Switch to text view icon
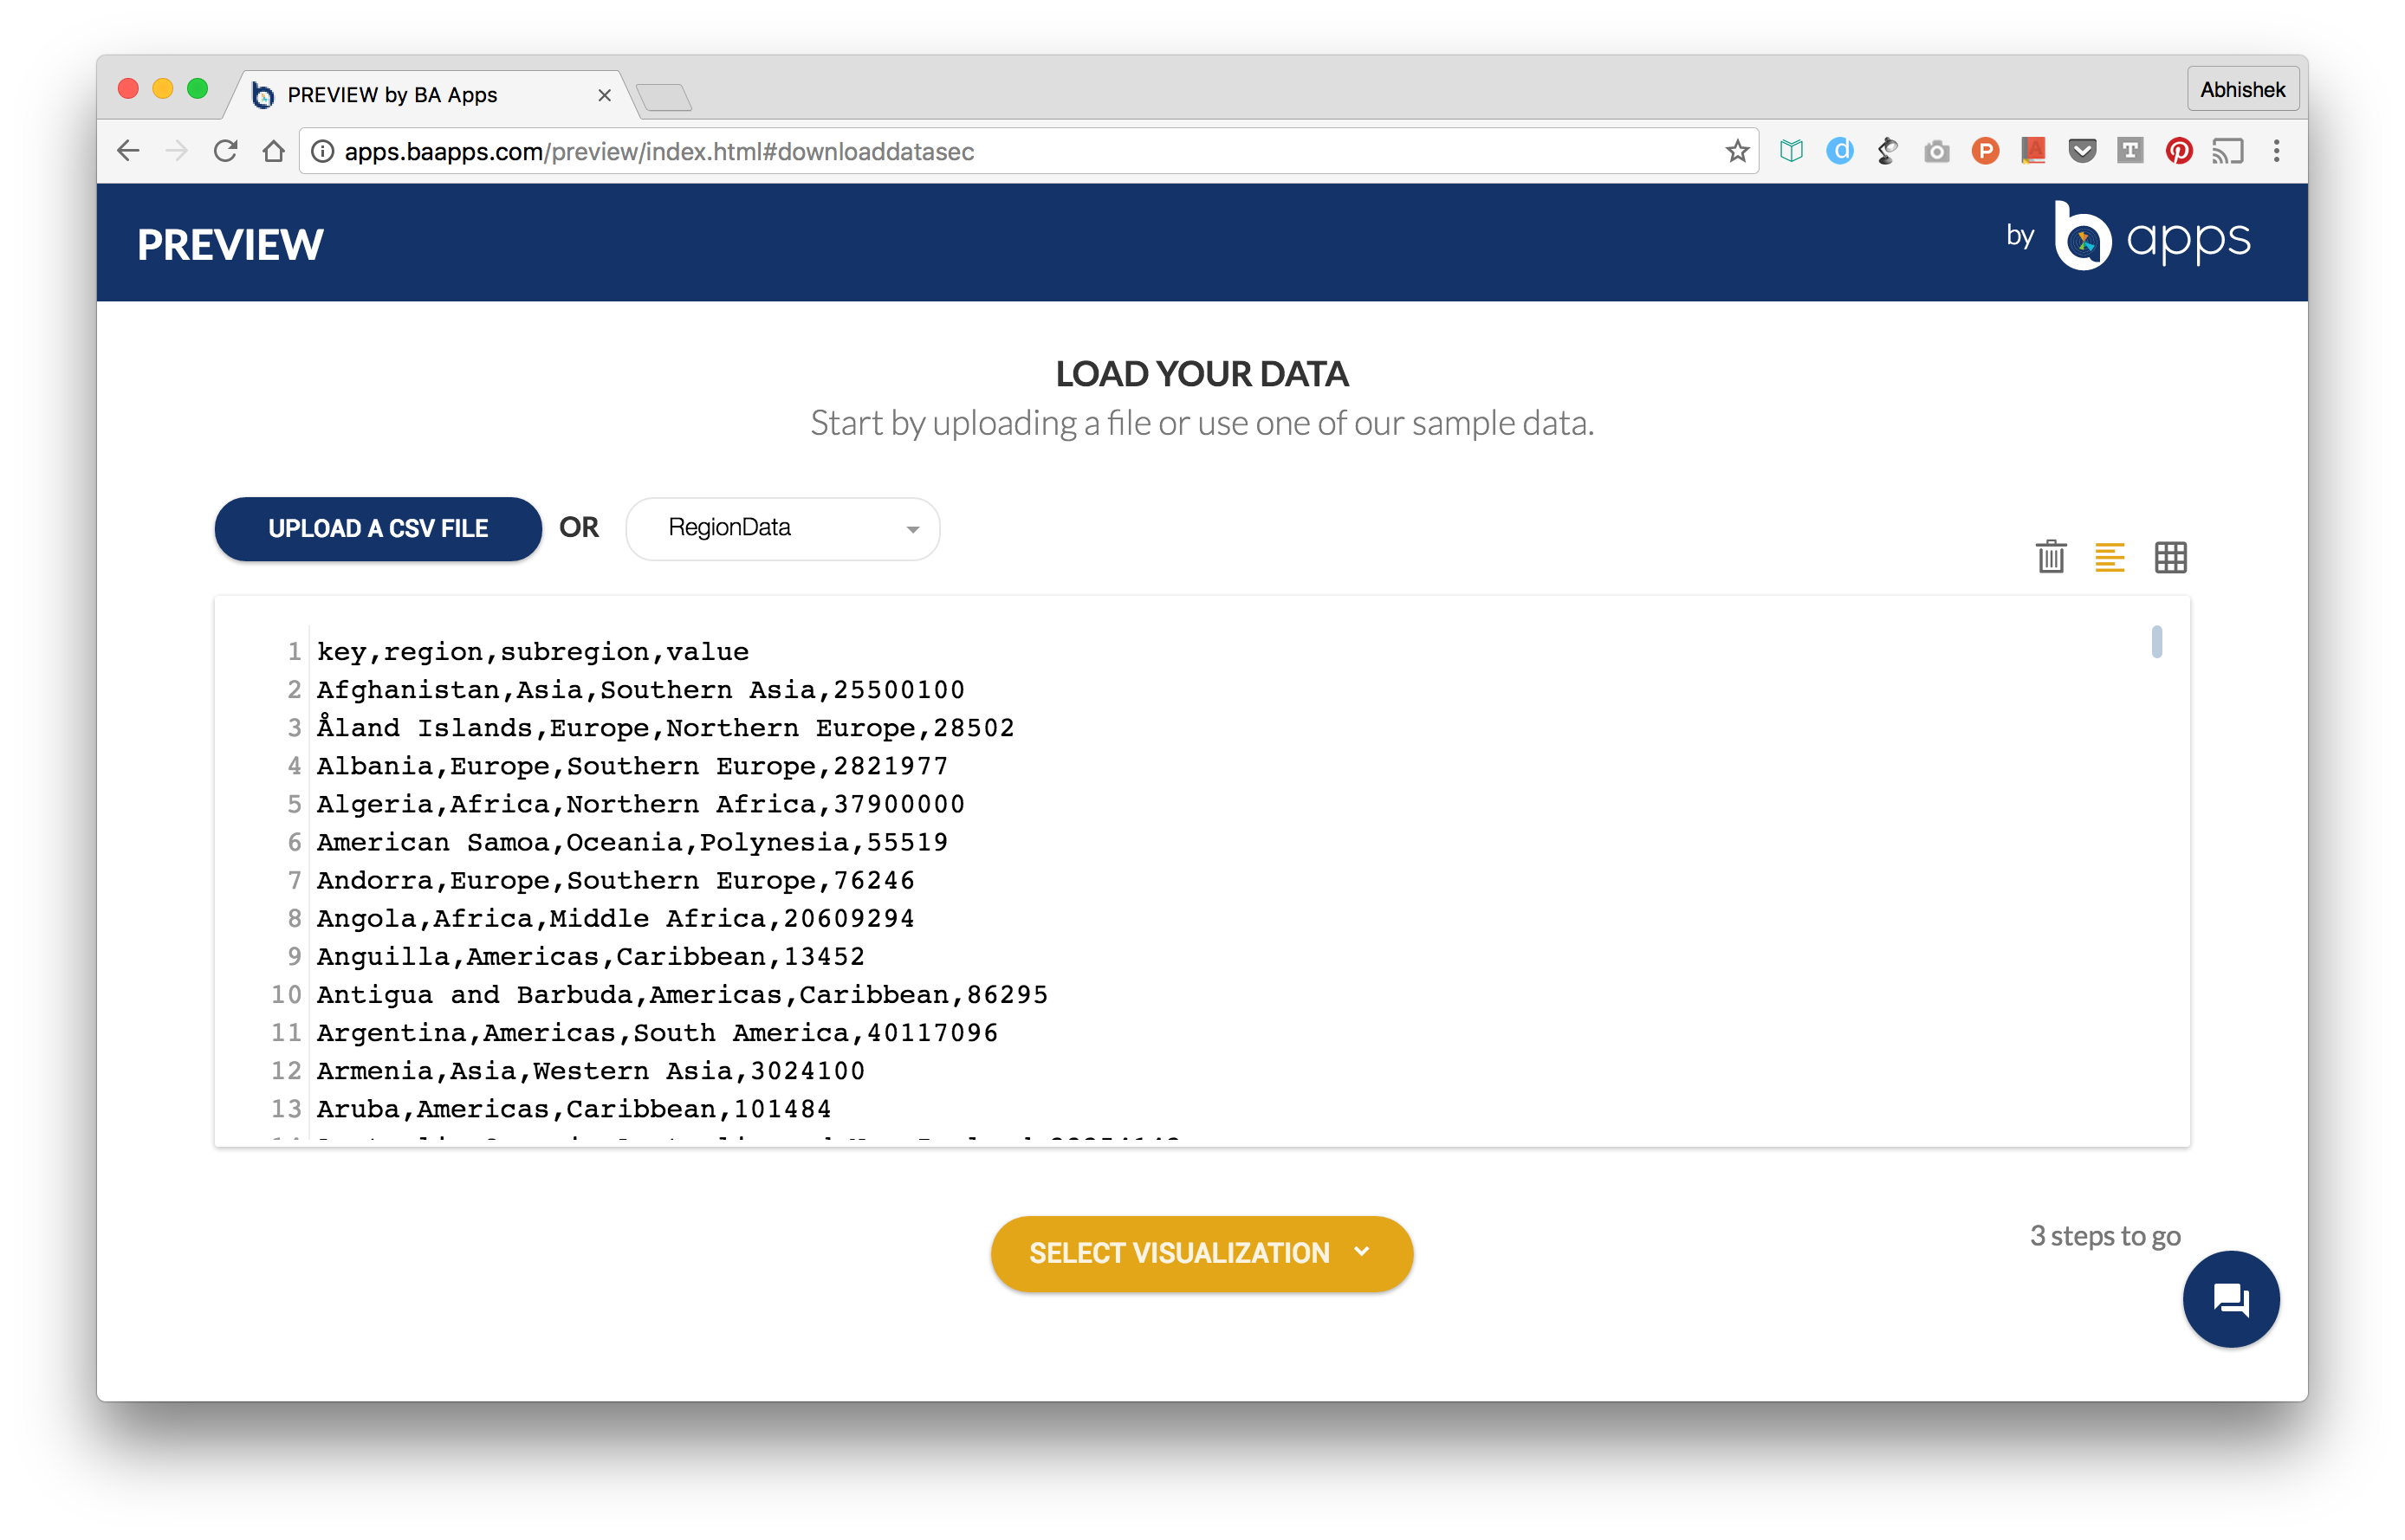The height and width of the screenshot is (1540, 2405). (x=2109, y=557)
